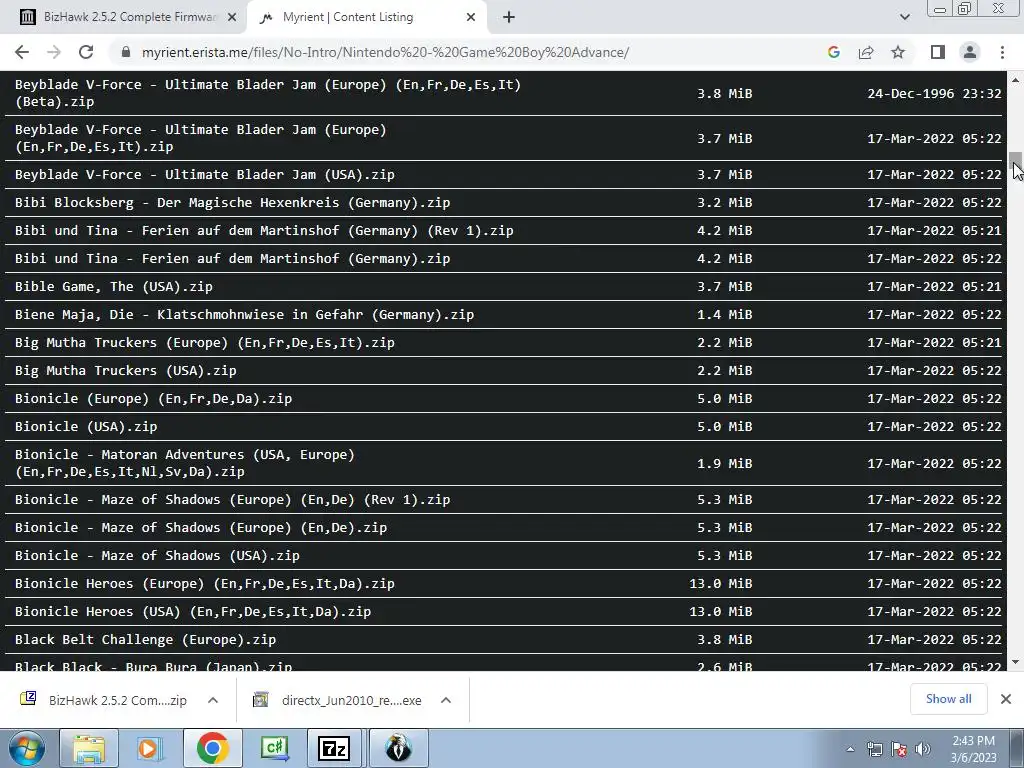The image size is (1024, 768).
Task: Toggle the browser side panel icon
Action: point(938,52)
